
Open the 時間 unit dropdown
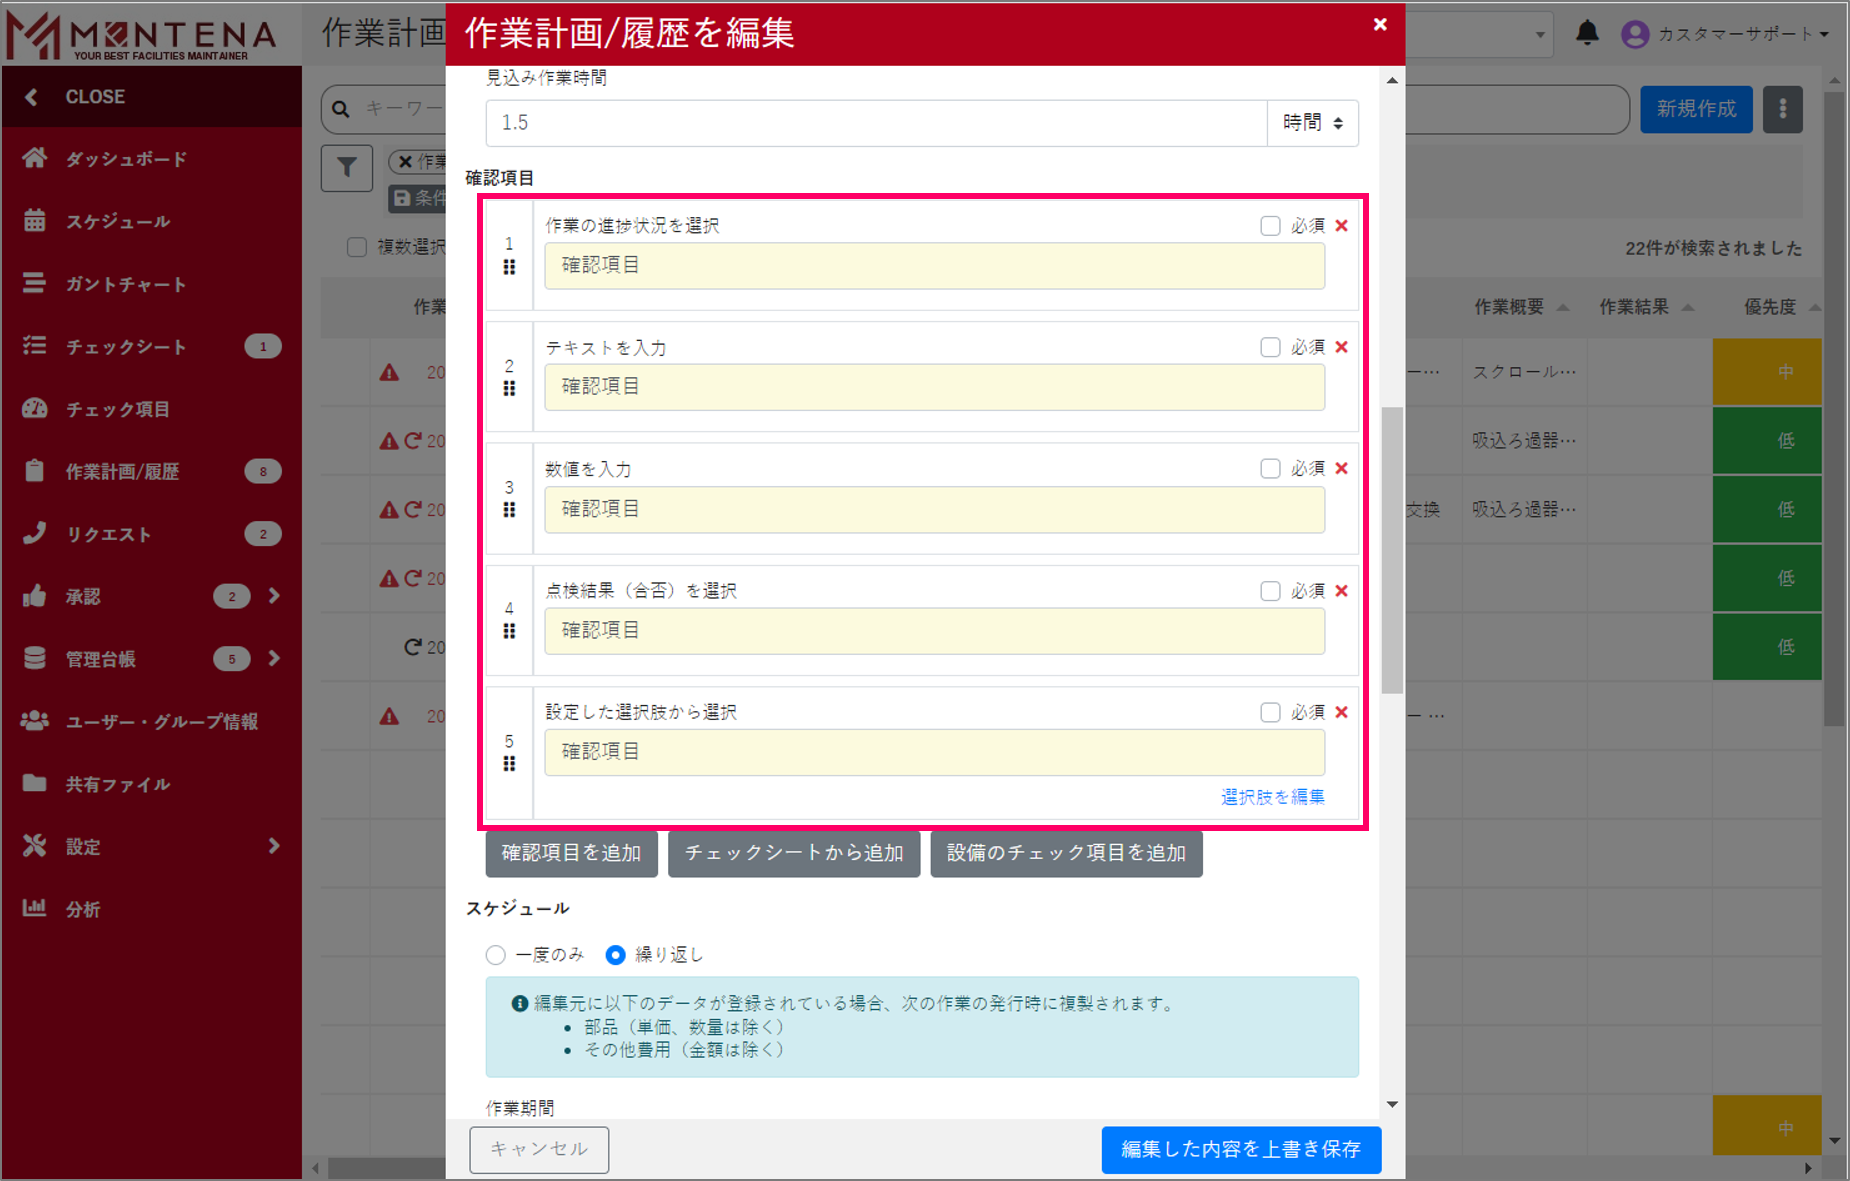point(1312,123)
